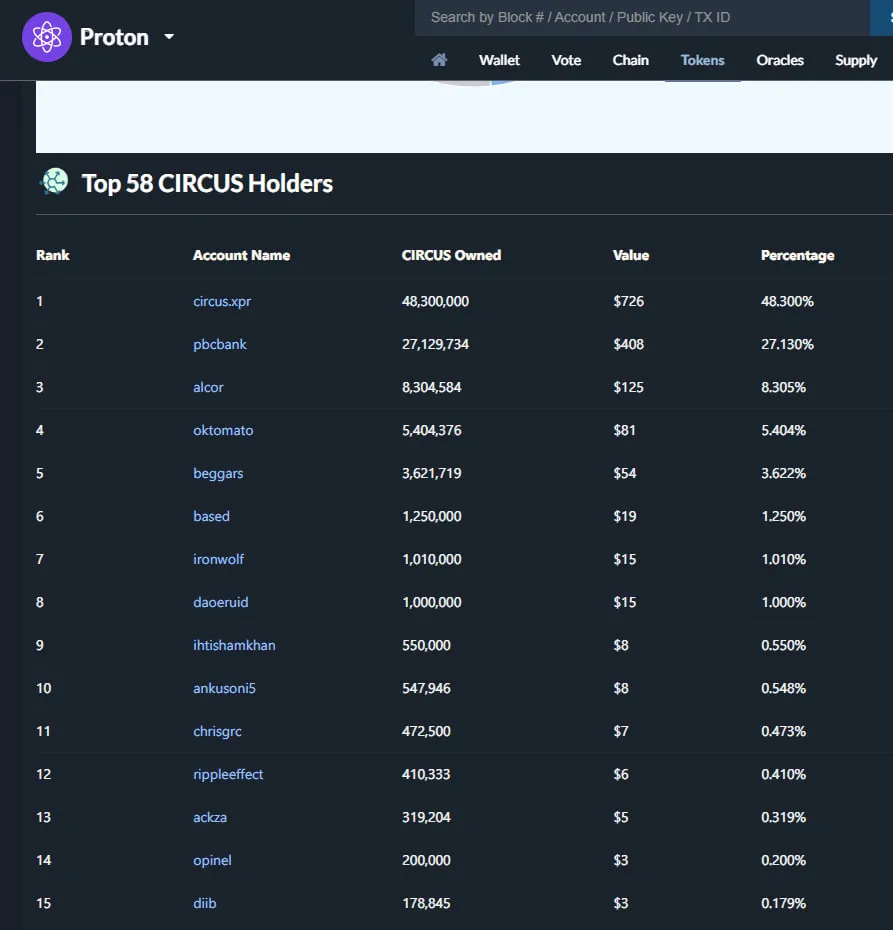Open the alcor account link
893x930 pixels.
click(208, 387)
